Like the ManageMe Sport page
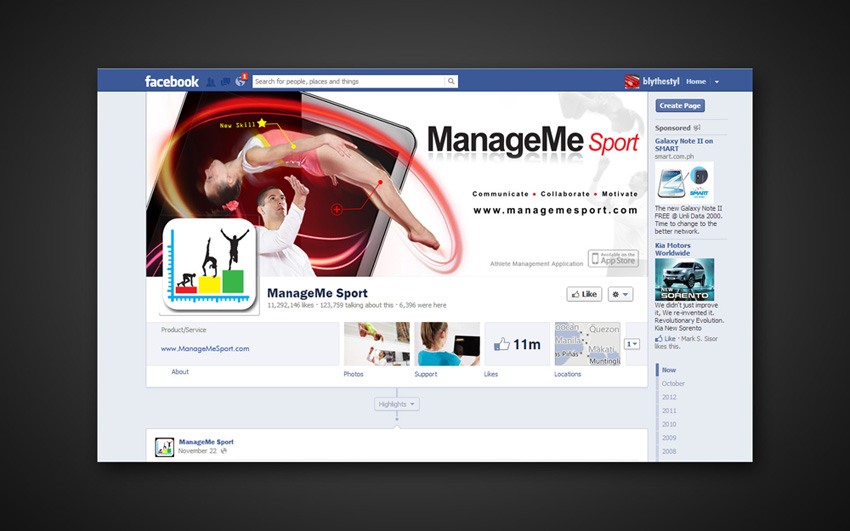Viewport: 850px width, 531px height. [x=584, y=294]
